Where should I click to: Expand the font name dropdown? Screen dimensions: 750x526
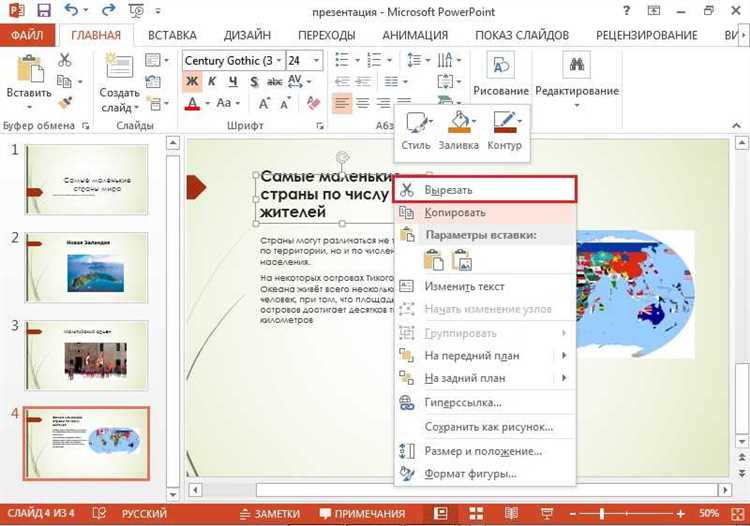pyautogui.click(x=279, y=61)
